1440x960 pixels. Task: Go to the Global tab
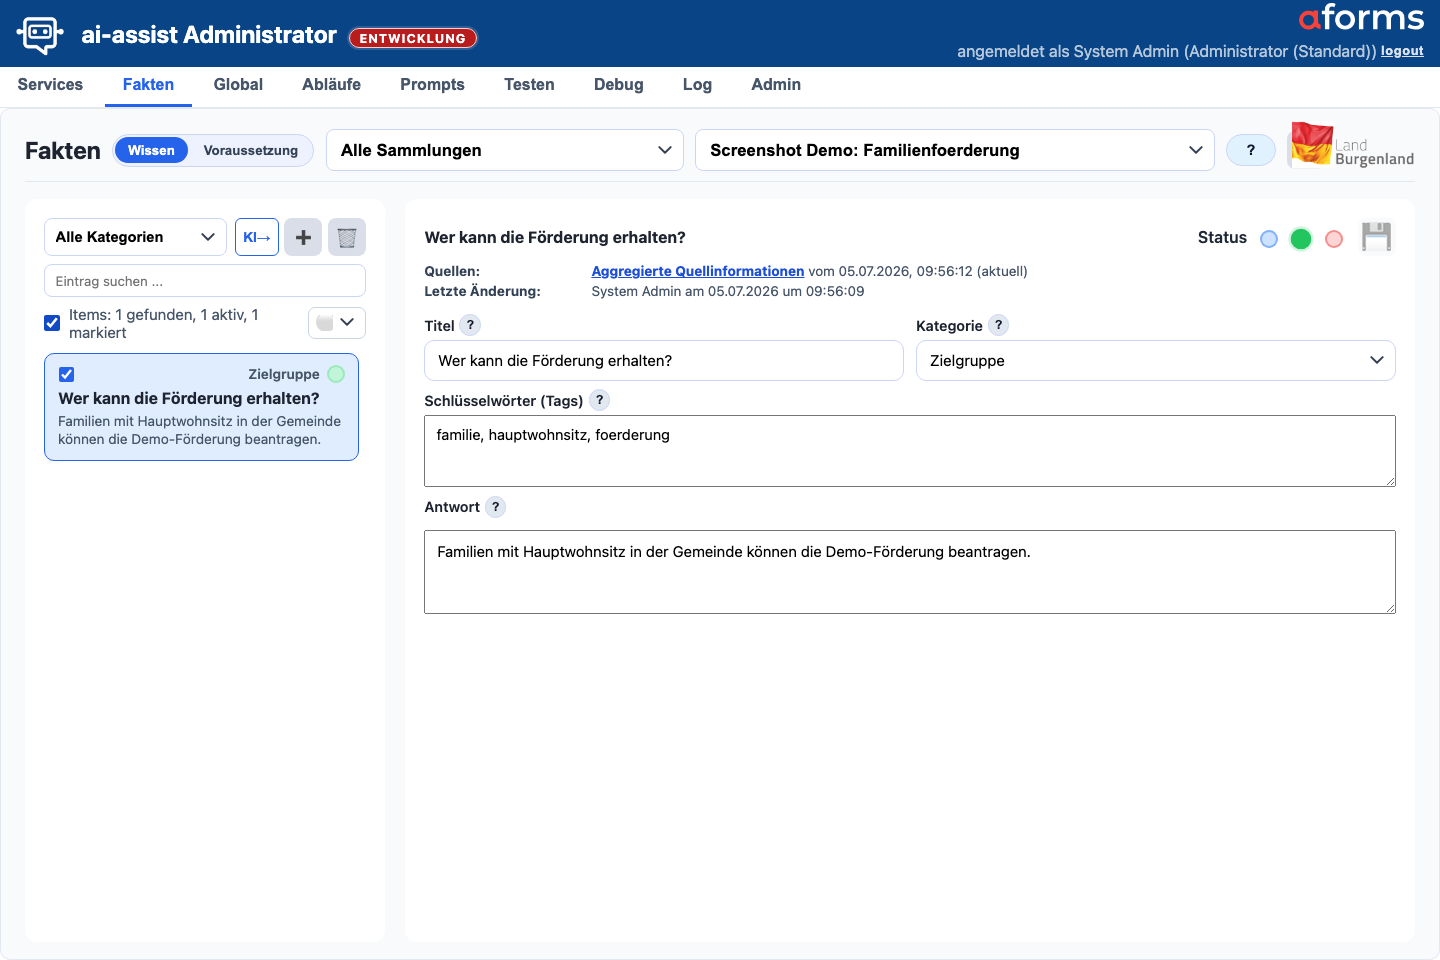pos(238,85)
